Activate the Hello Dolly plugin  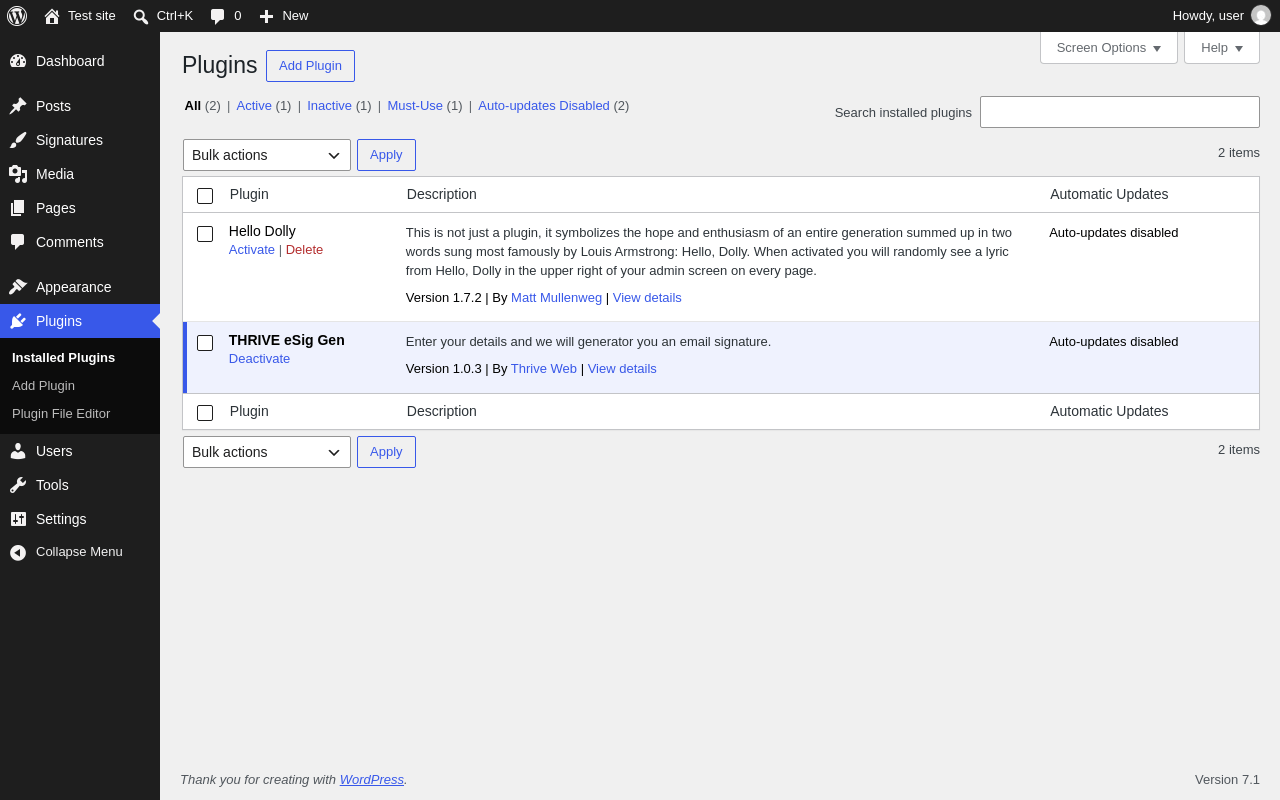(252, 250)
